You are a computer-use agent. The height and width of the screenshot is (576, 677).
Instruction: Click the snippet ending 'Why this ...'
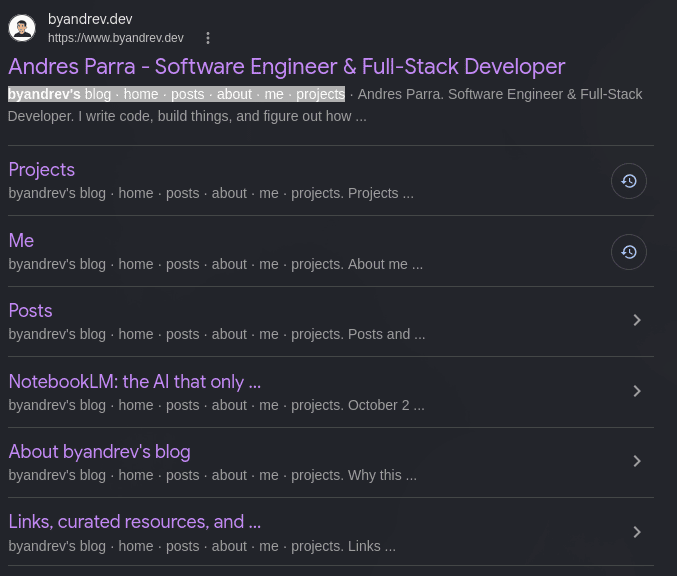click(x=212, y=475)
